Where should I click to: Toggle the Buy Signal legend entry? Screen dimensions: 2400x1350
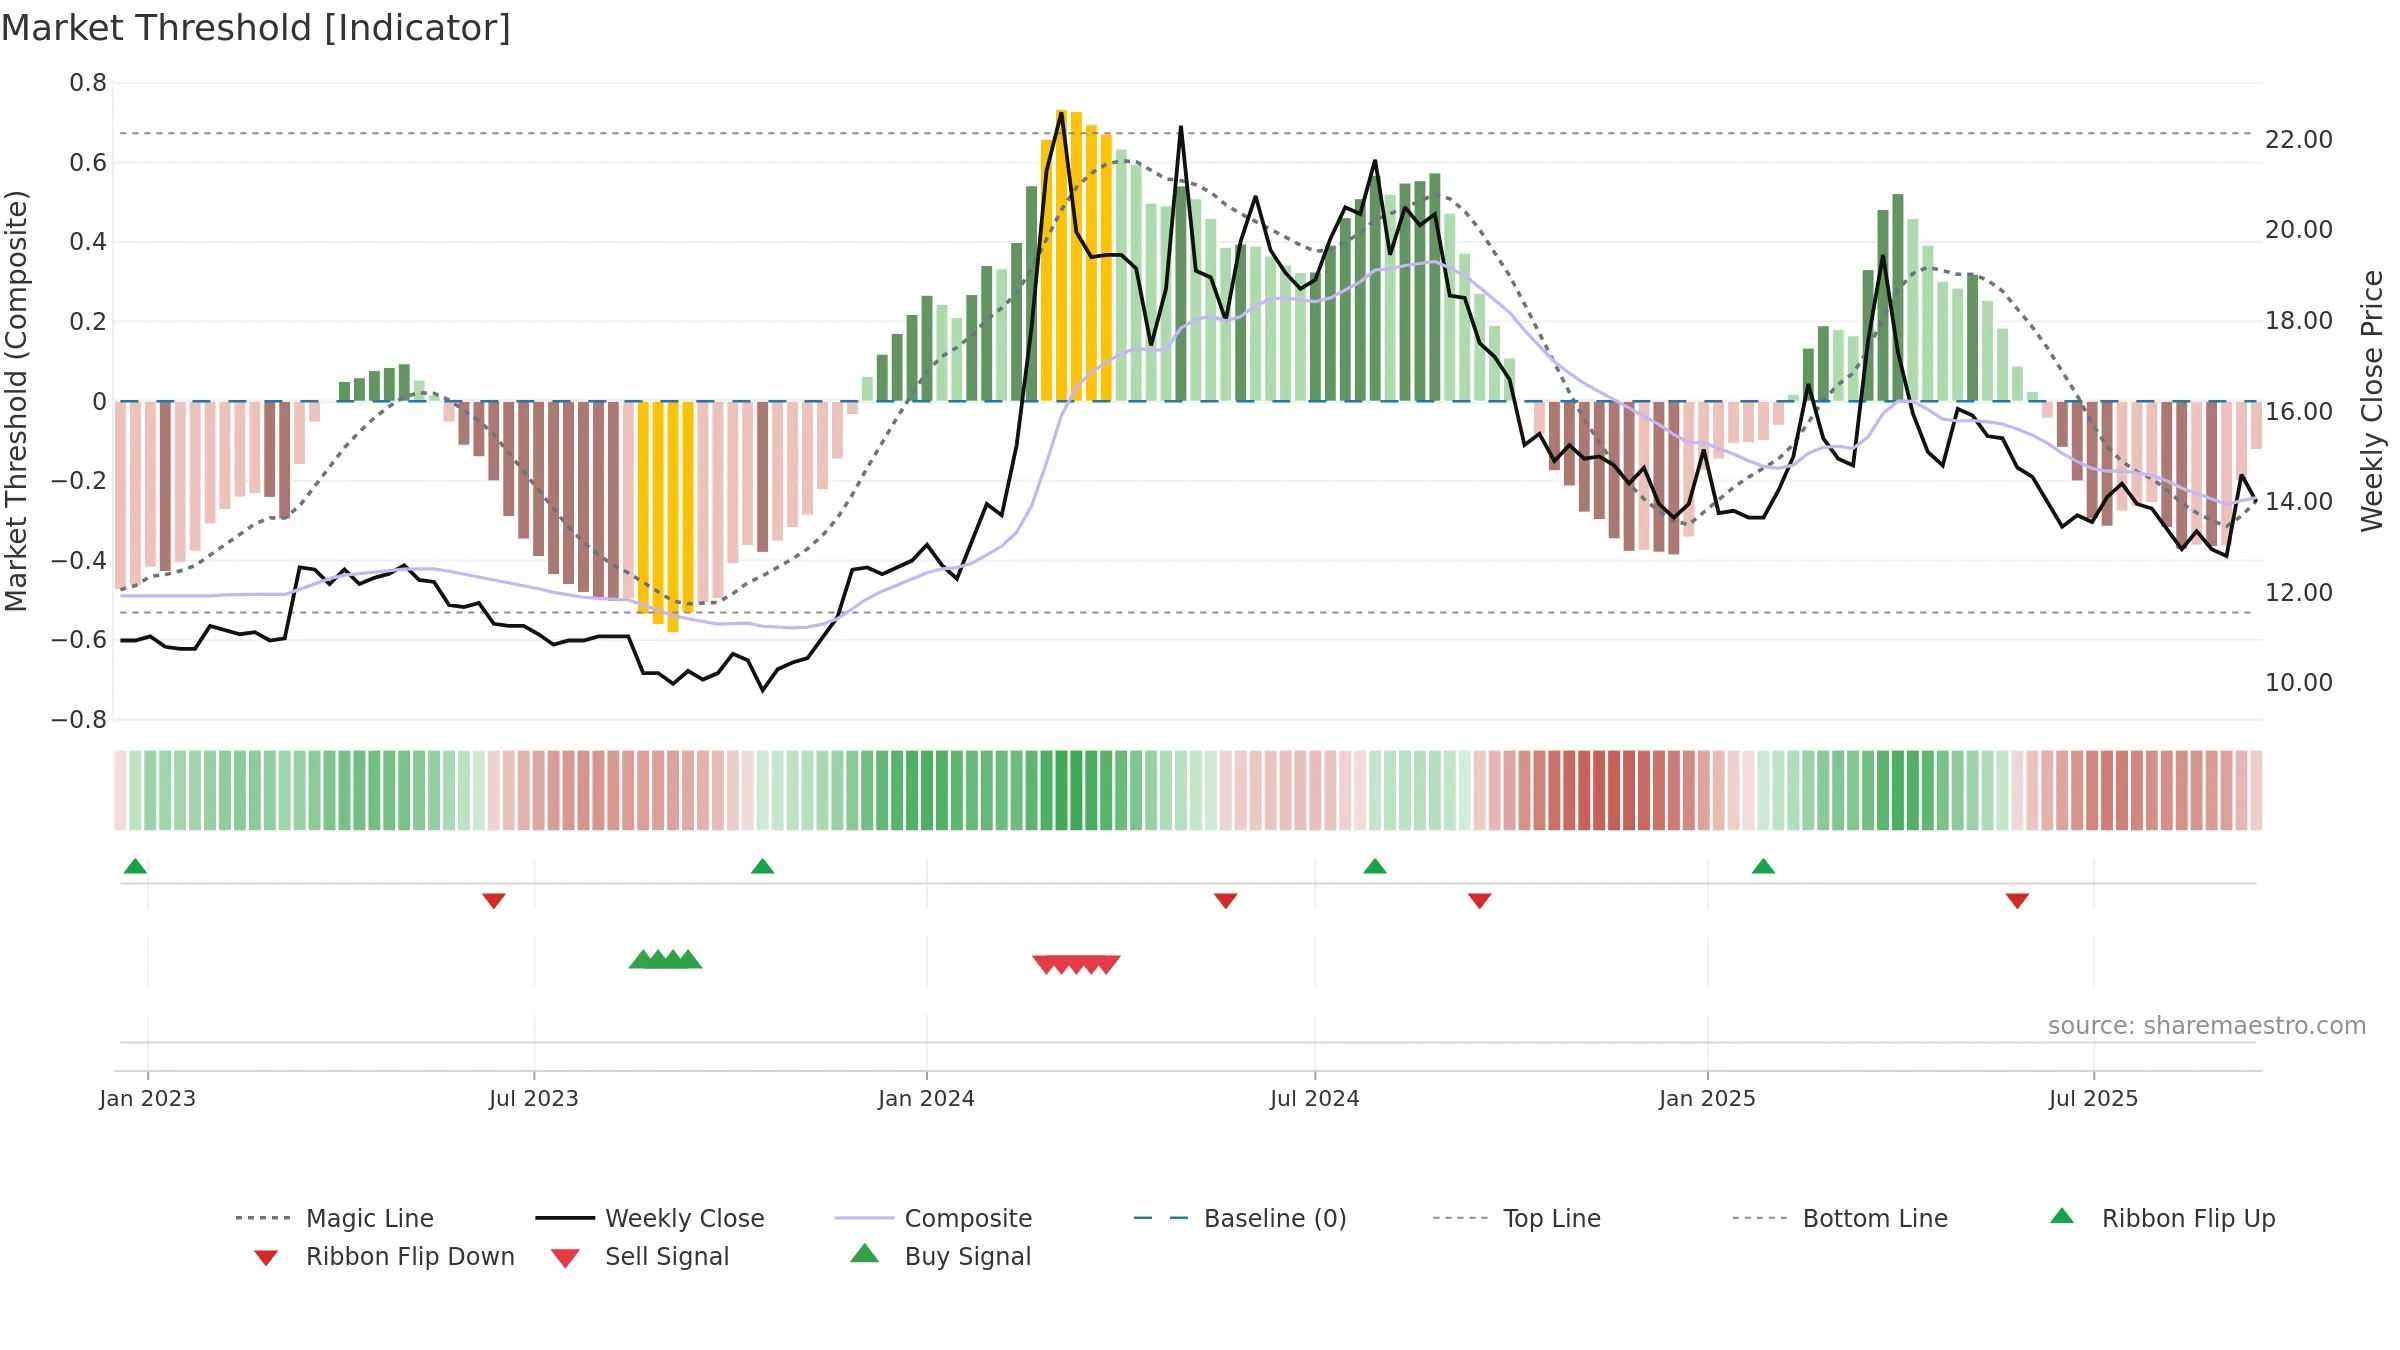point(940,1256)
